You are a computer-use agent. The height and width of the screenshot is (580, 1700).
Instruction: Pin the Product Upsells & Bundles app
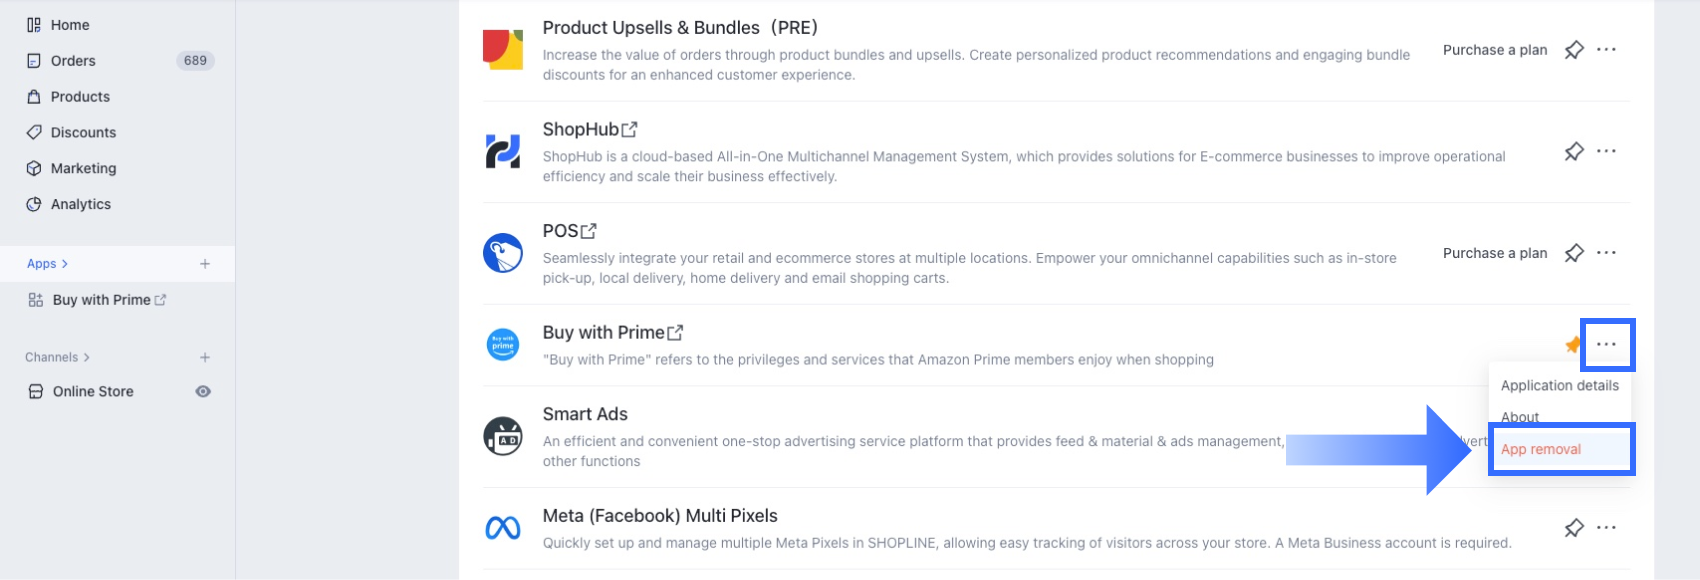tap(1574, 50)
